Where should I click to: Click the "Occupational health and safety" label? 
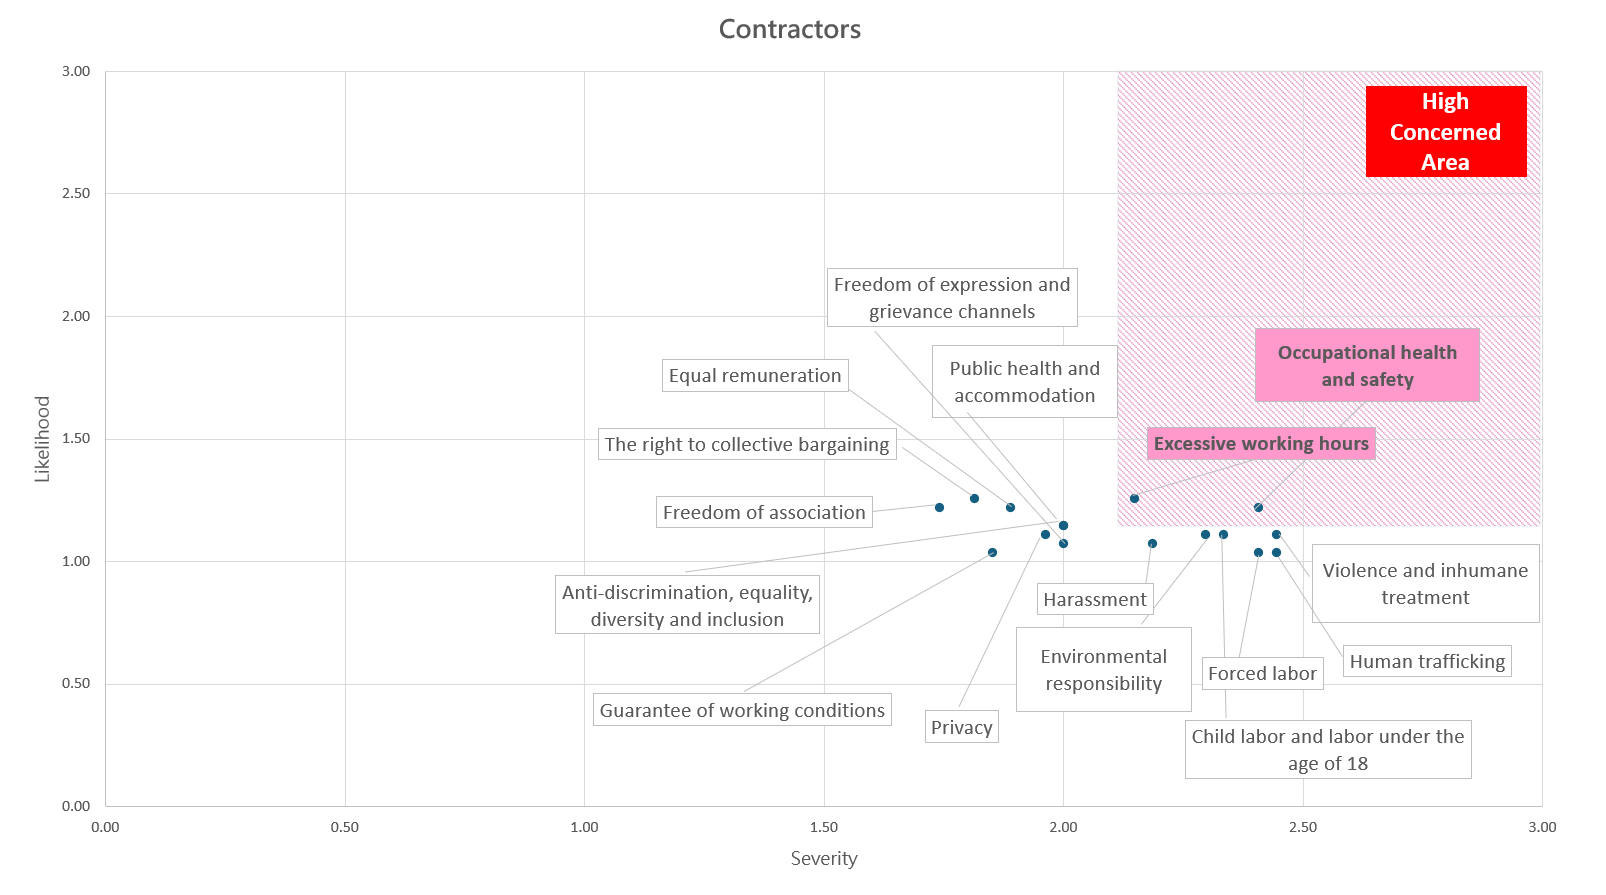1366,366
